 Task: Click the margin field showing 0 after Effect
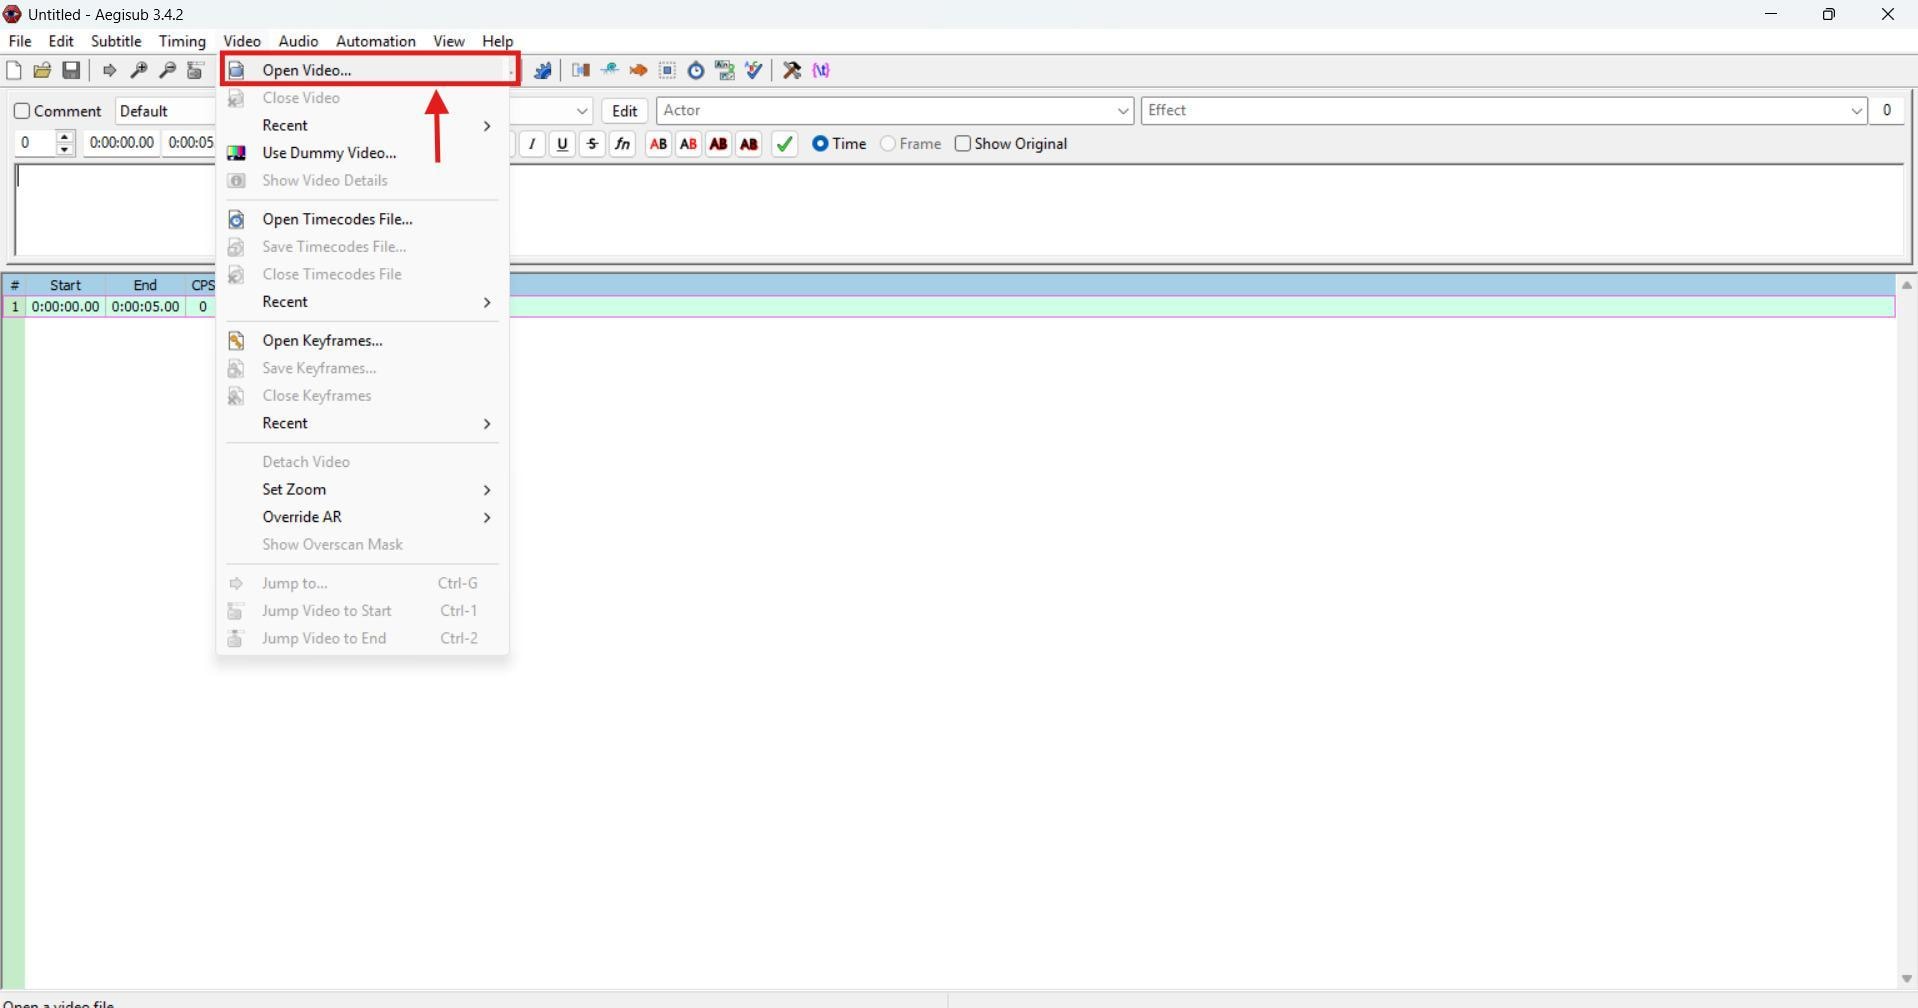[x=1888, y=111]
